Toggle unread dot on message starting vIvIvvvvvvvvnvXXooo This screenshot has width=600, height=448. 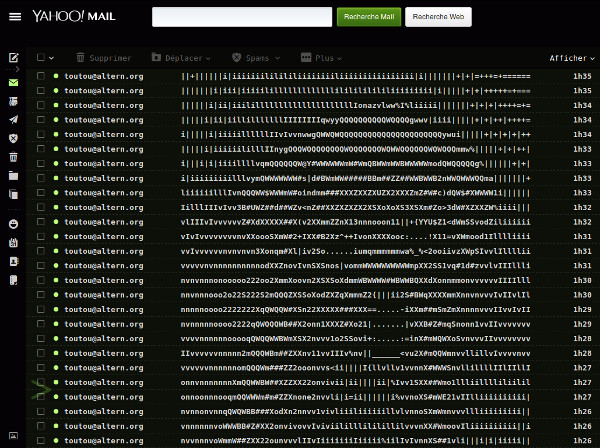click(56, 236)
